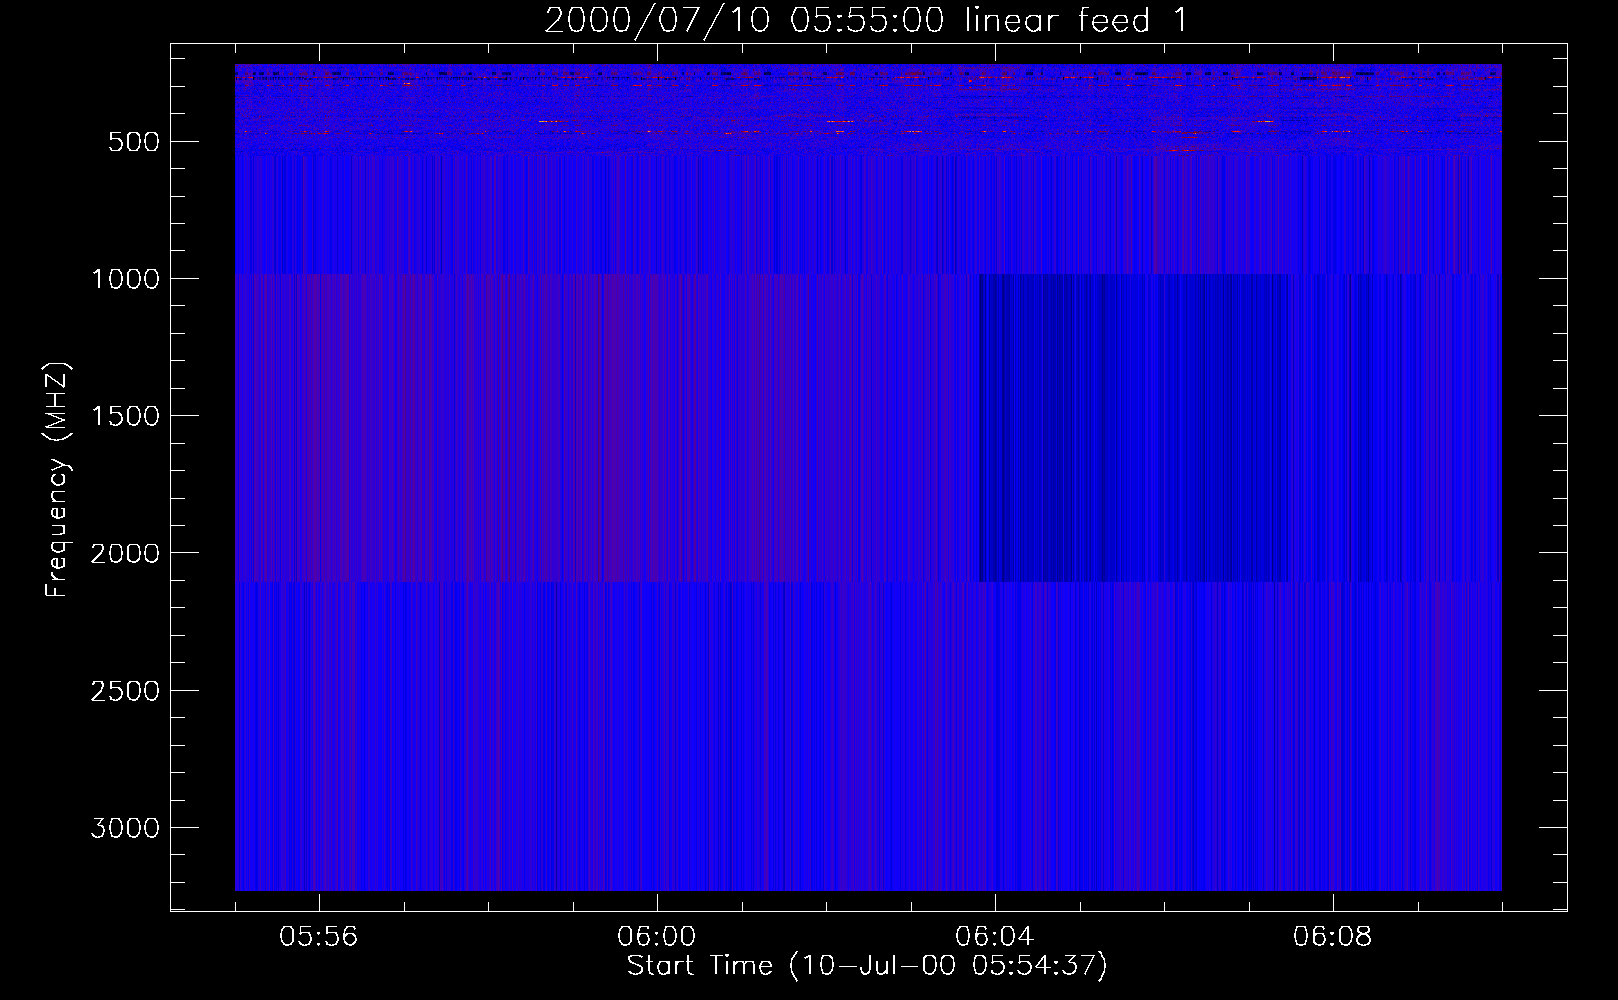Click the plot title '2000/07/10 05:55:00 linear feed 1'
This screenshot has height=1000, width=1618.
pyautogui.click(x=866, y=20)
